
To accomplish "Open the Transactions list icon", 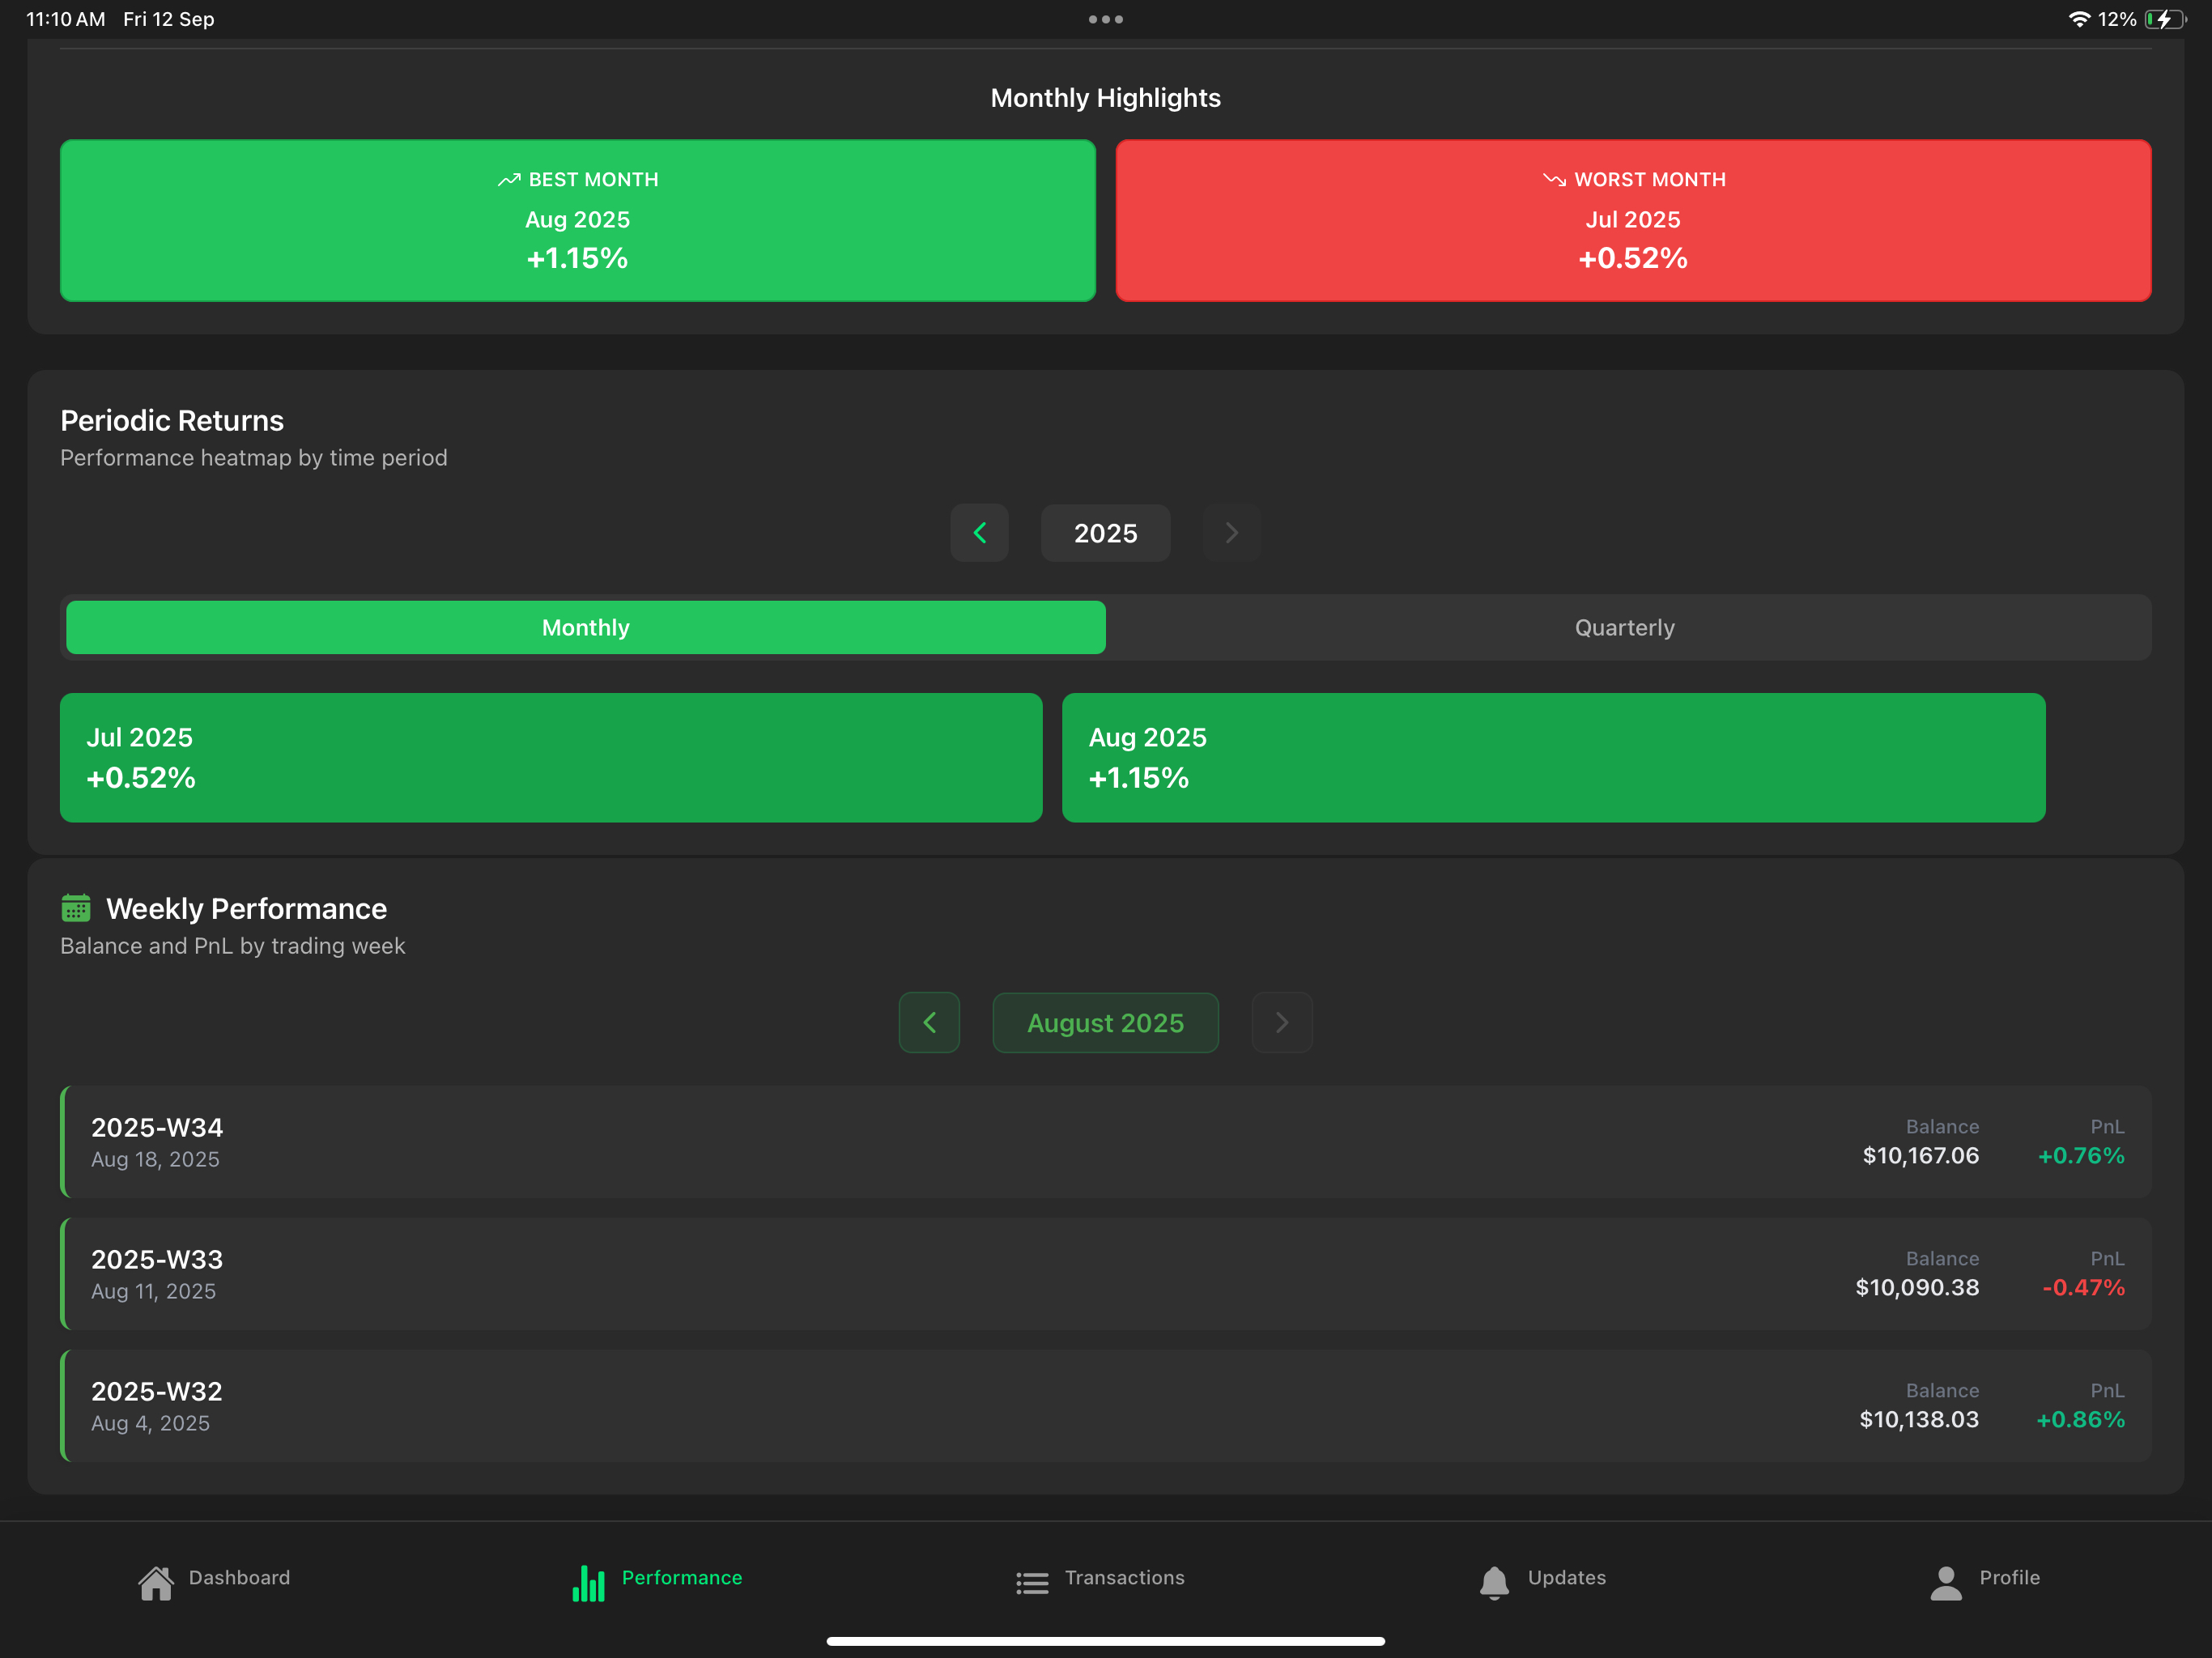I will [x=1032, y=1582].
